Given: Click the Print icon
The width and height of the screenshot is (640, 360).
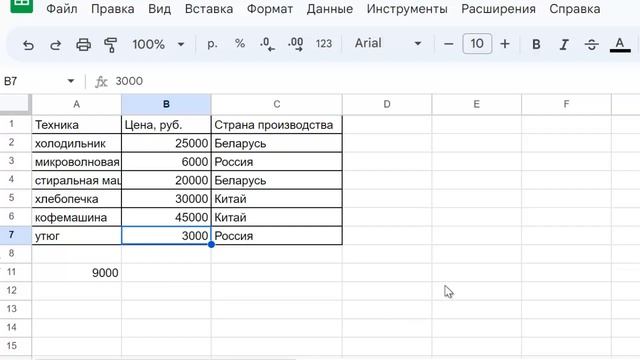Looking at the screenshot, I should pos(83,44).
